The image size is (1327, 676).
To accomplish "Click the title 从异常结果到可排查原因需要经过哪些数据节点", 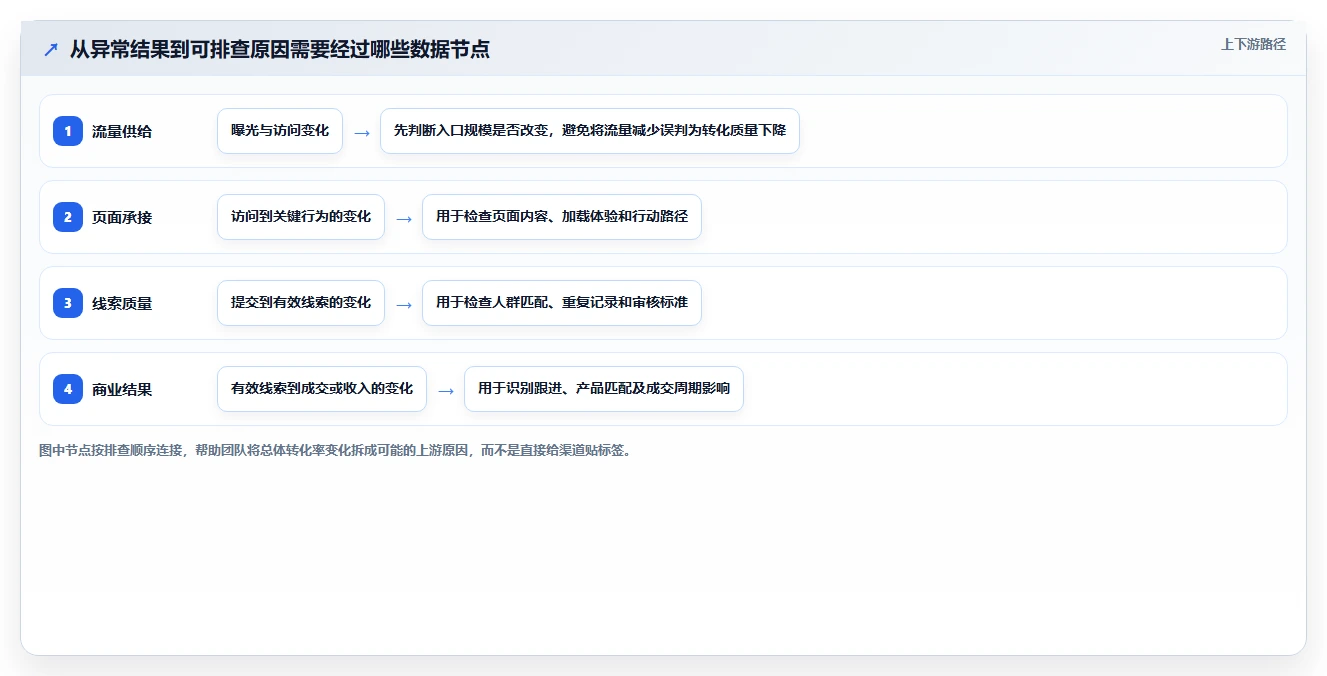I will (280, 49).
